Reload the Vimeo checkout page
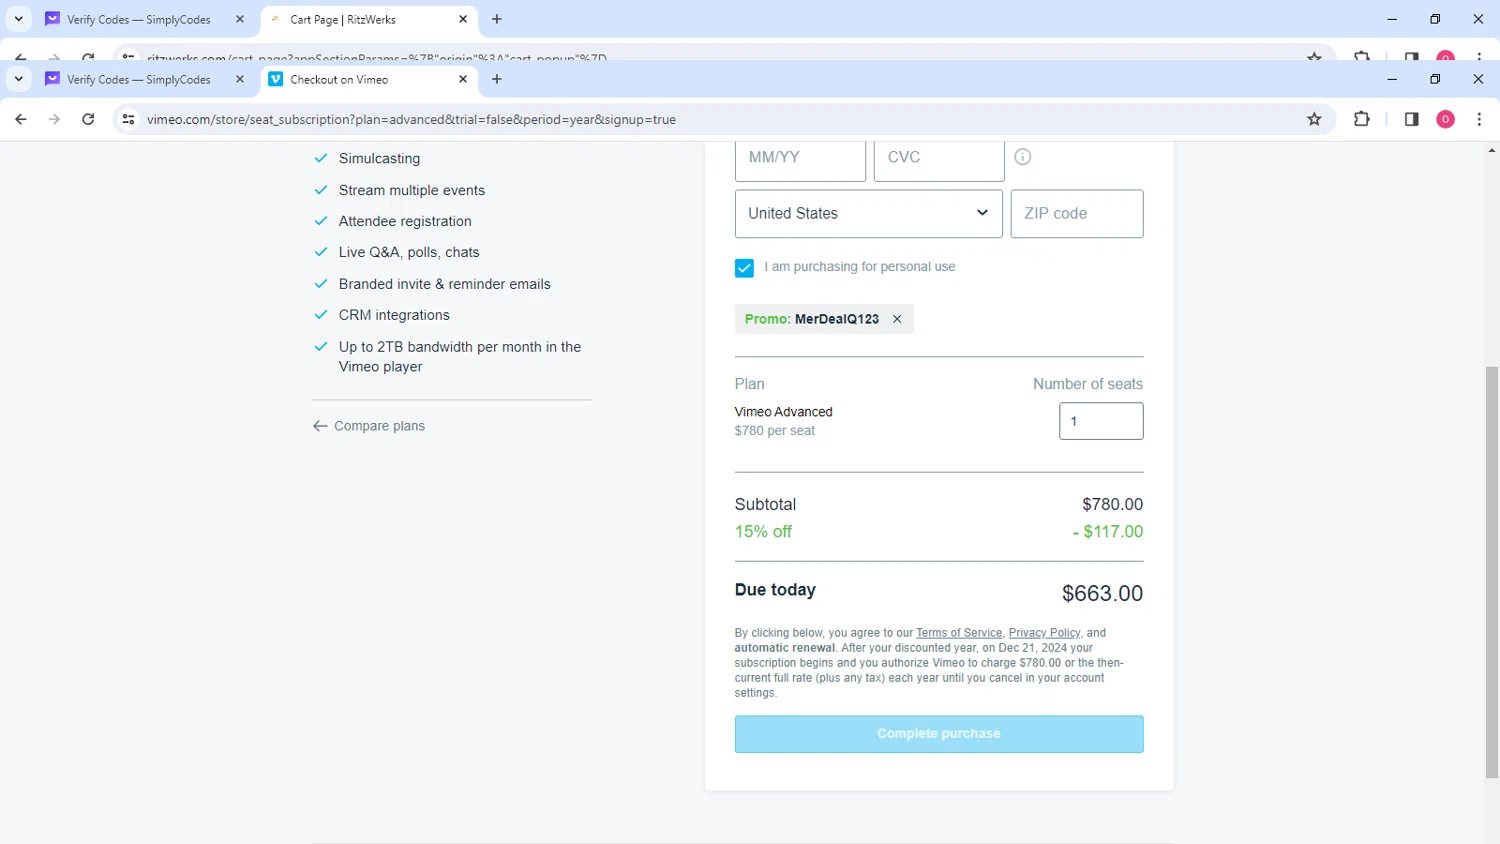This screenshot has height=844, width=1500. tap(88, 119)
